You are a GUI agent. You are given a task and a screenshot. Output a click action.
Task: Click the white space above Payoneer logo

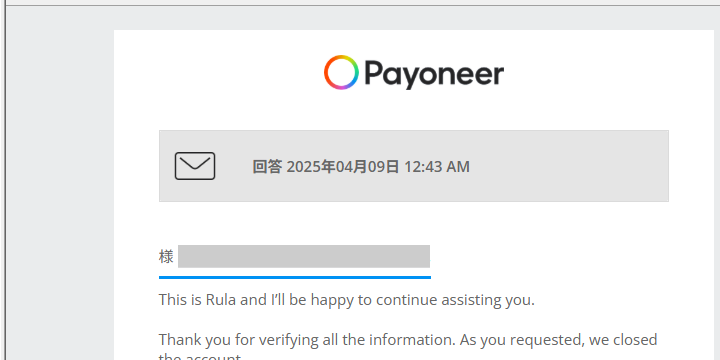pyautogui.click(x=413, y=41)
